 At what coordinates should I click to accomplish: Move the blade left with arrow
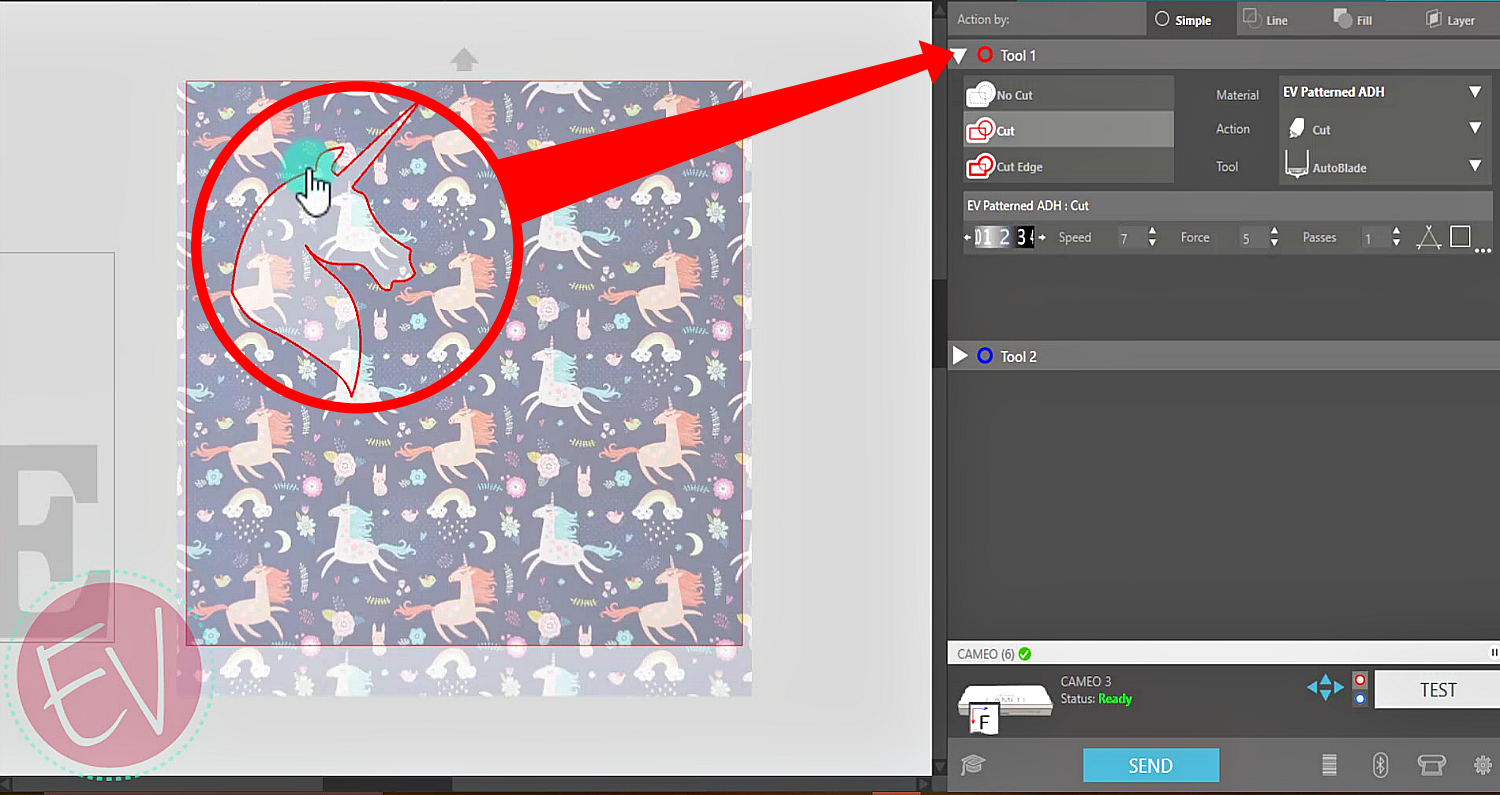pyautogui.click(x=1313, y=687)
